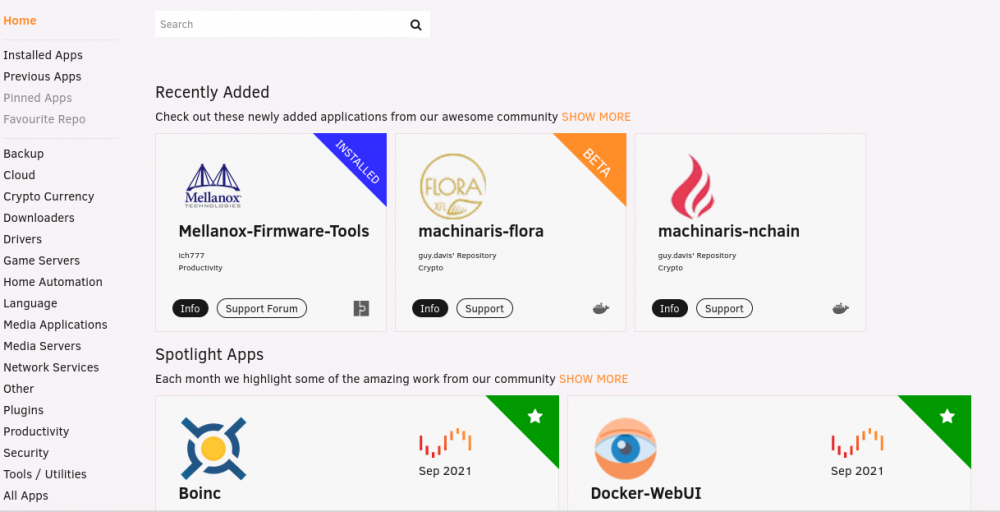Click the Boinc app title
Viewport: 1000px width, 512px height.
coord(200,493)
